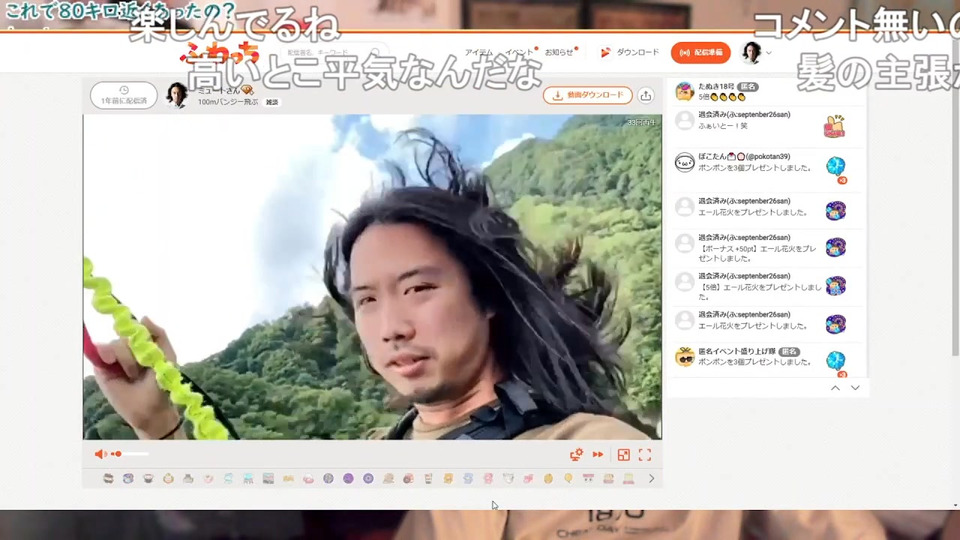The height and width of the screenshot is (540, 960).
Task: Select the landscape picture gift icon
Action: point(268,478)
